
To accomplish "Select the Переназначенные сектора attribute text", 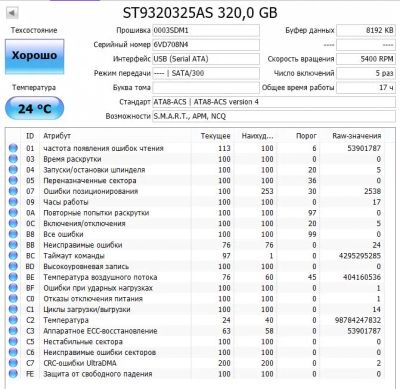I will pyautogui.click(x=90, y=180).
